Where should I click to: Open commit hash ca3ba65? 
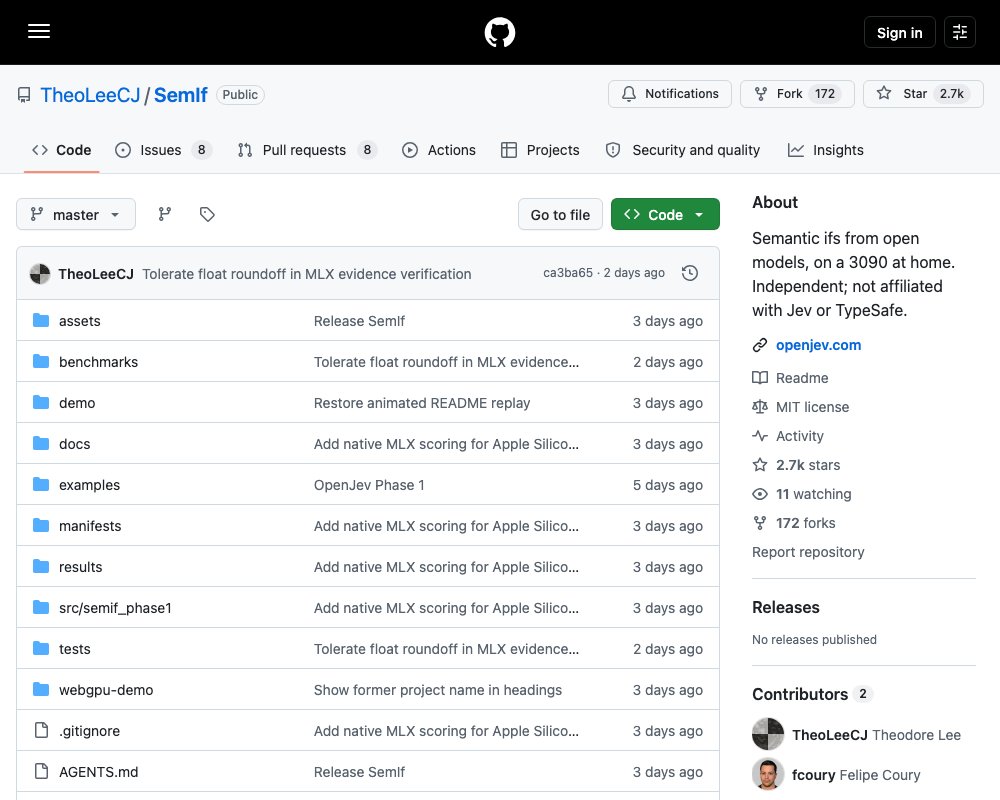[568, 273]
